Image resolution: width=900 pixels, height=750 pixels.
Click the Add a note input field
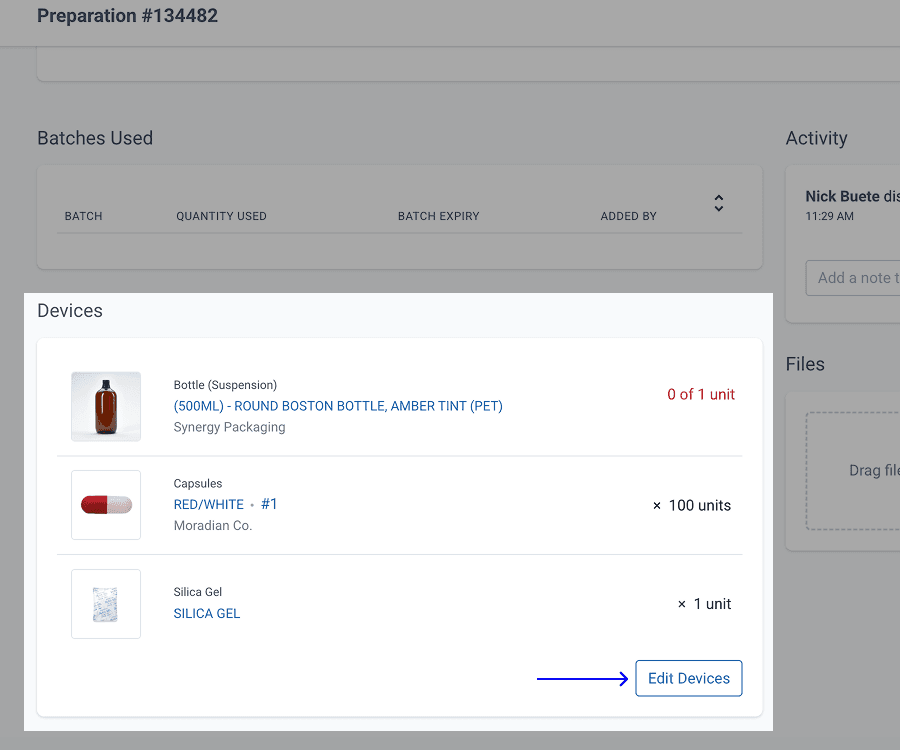853,278
